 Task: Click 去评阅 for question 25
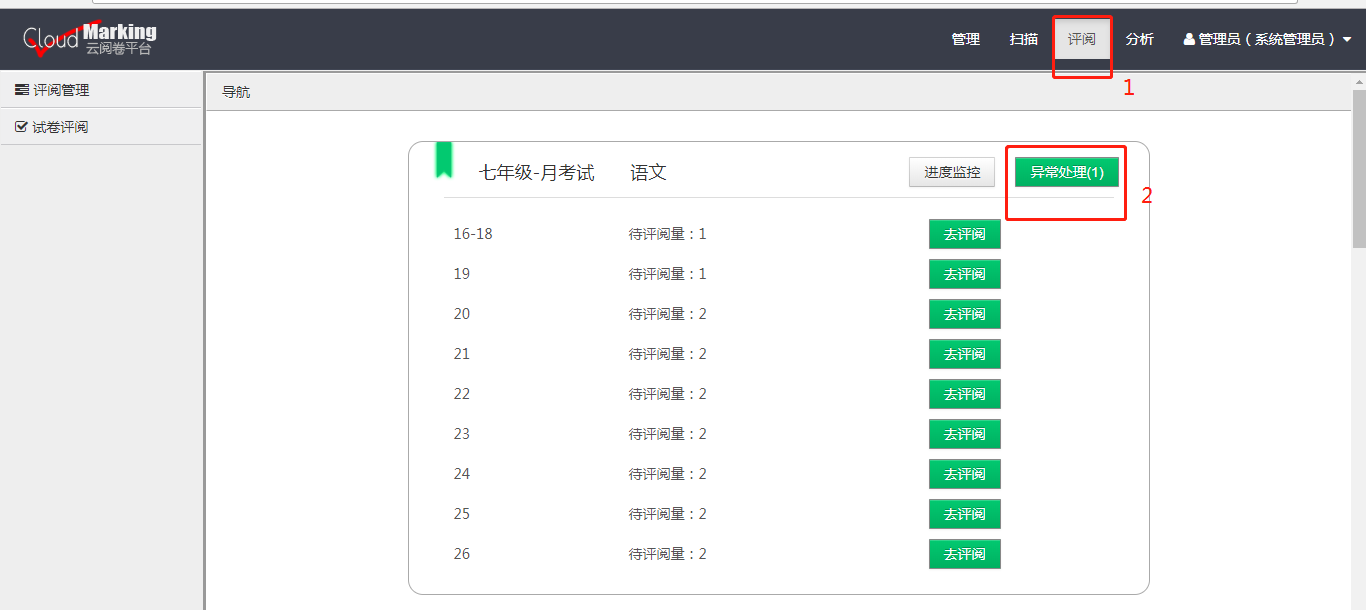coord(965,514)
